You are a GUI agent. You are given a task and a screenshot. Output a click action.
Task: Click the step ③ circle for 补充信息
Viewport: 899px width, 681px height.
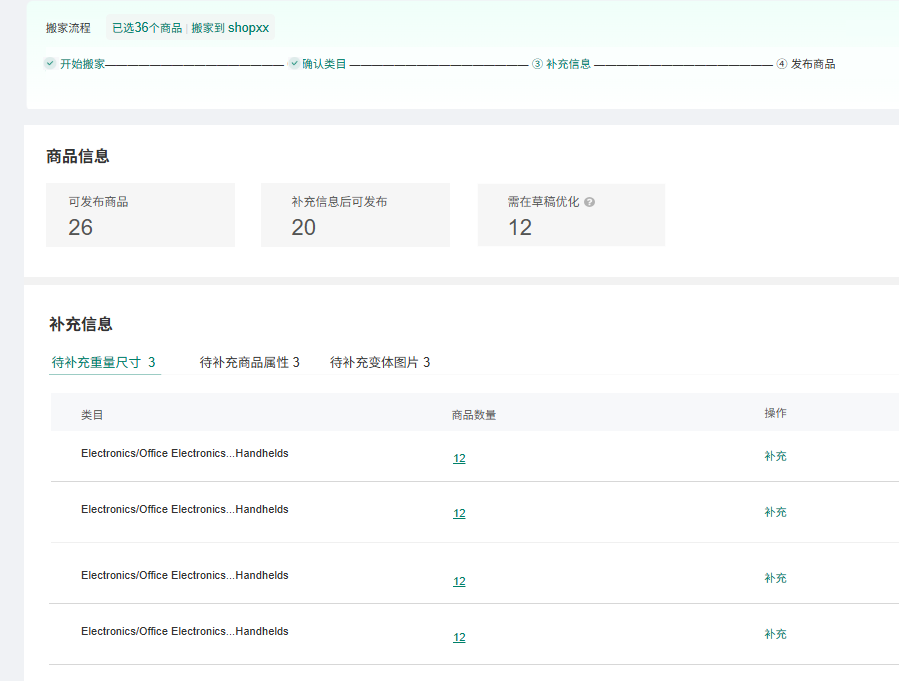point(537,64)
